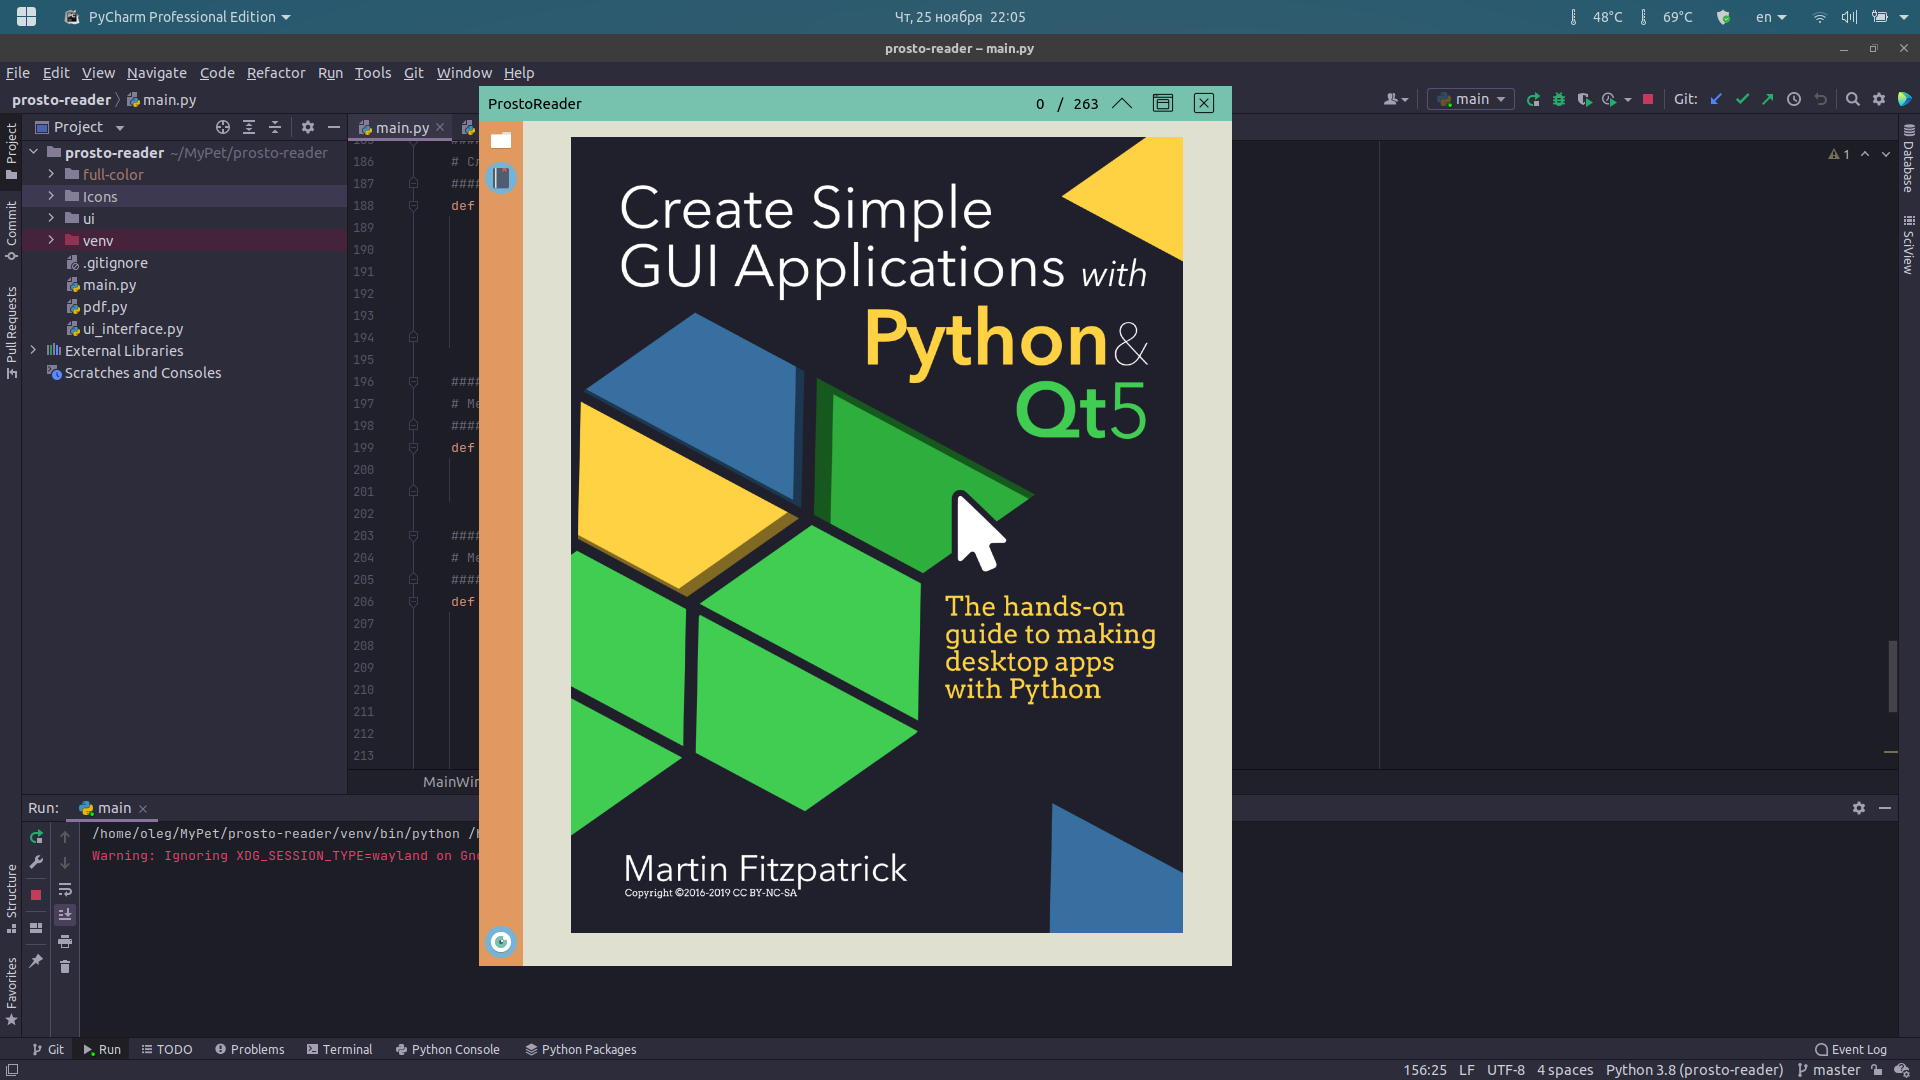Rerun the main script in the Run panel
This screenshot has height=1080, width=1920.
(x=36, y=837)
